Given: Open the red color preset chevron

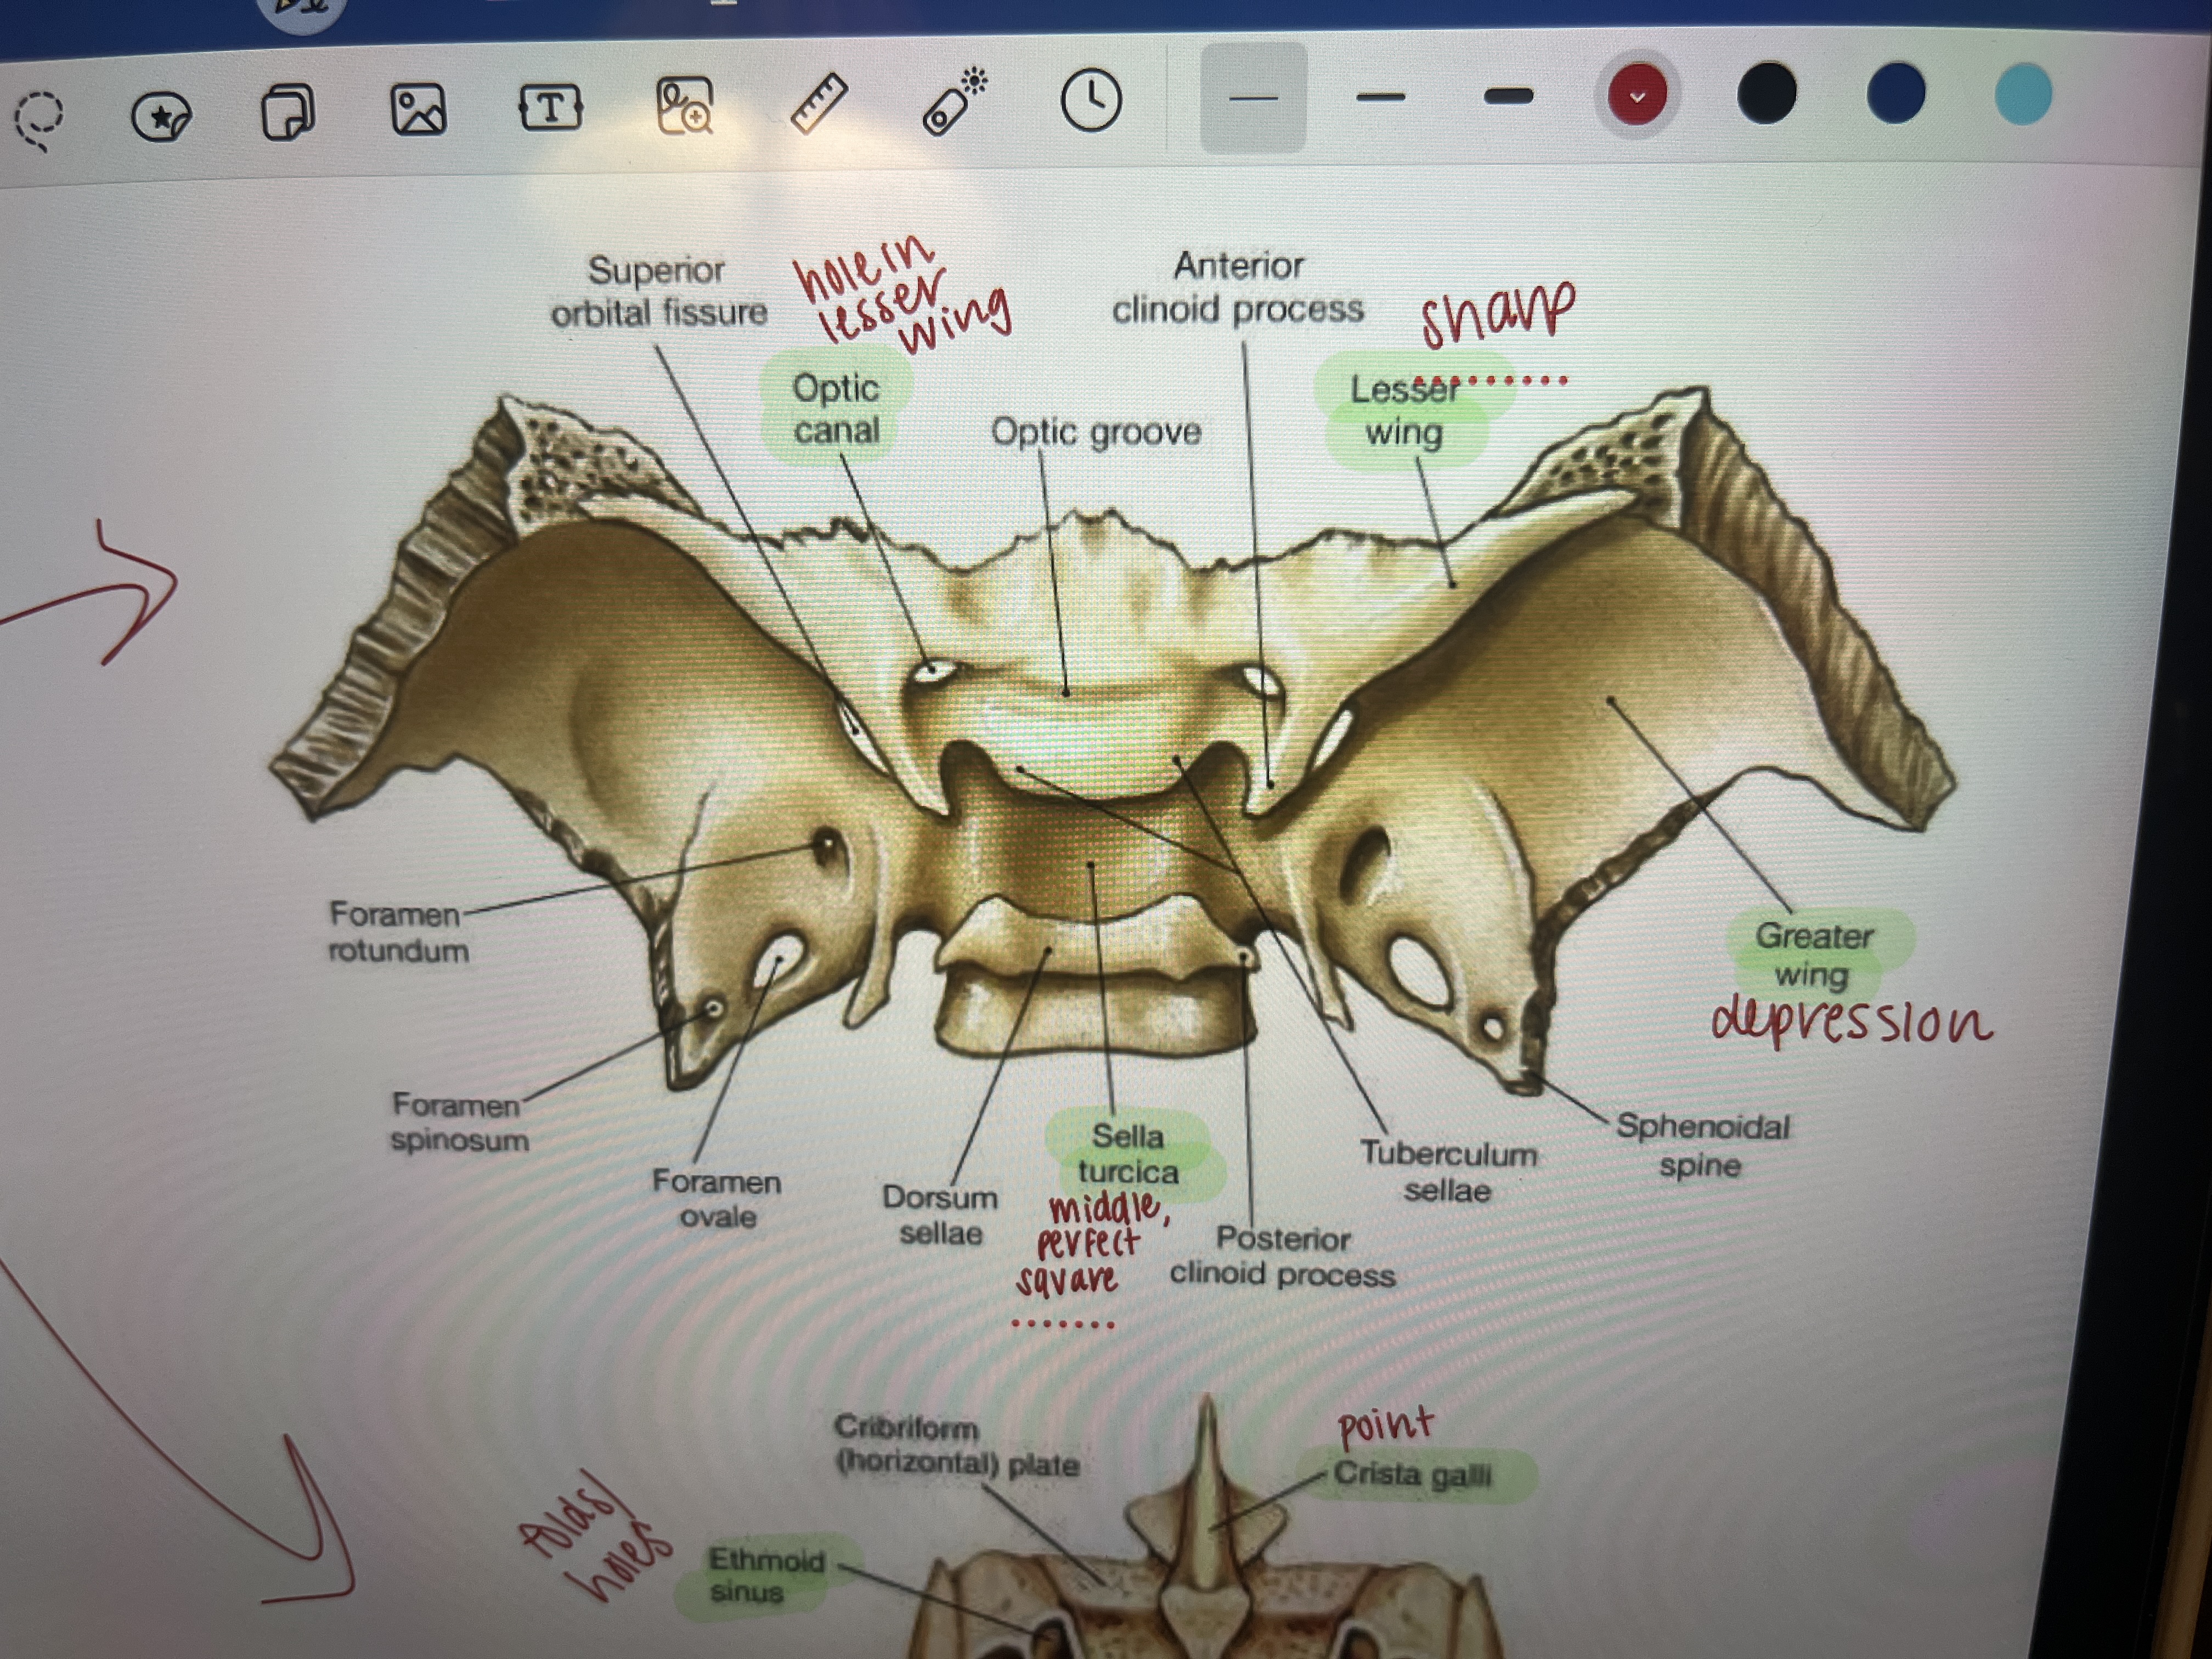Looking at the screenshot, I should (x=1637, y=96).
